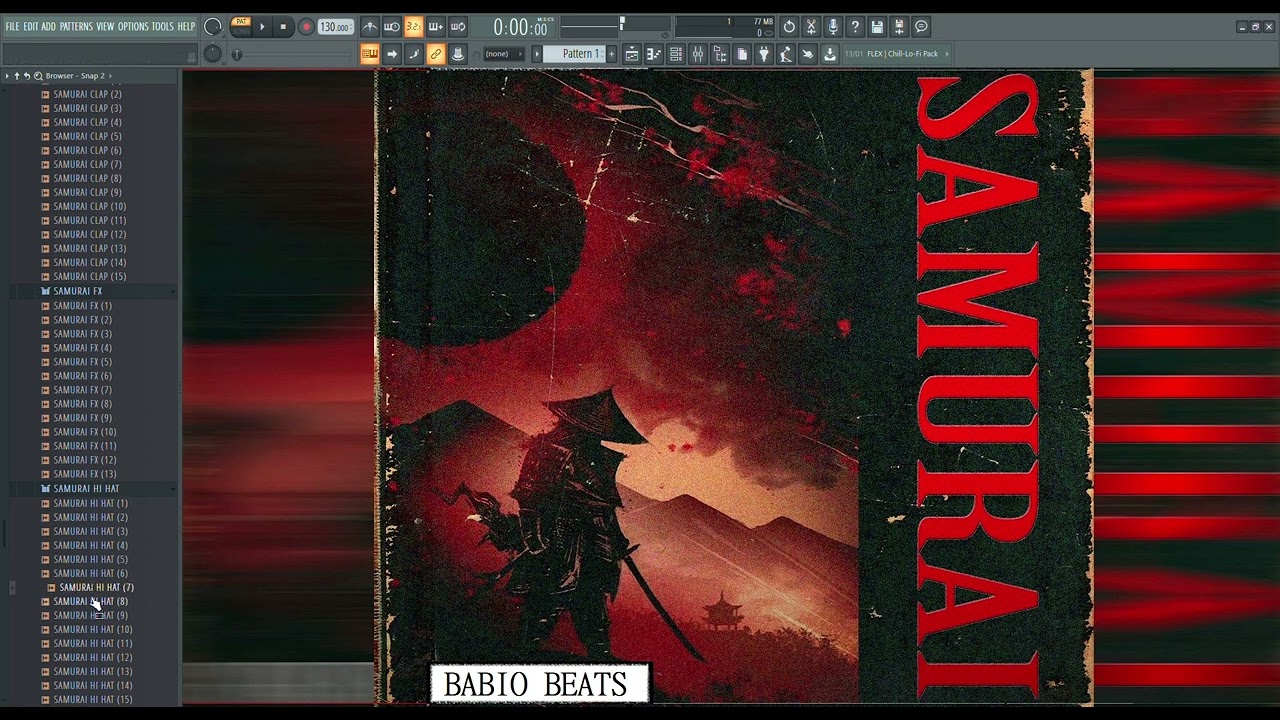Select SAMURAI CLAP (2) sample

[87, 94]
